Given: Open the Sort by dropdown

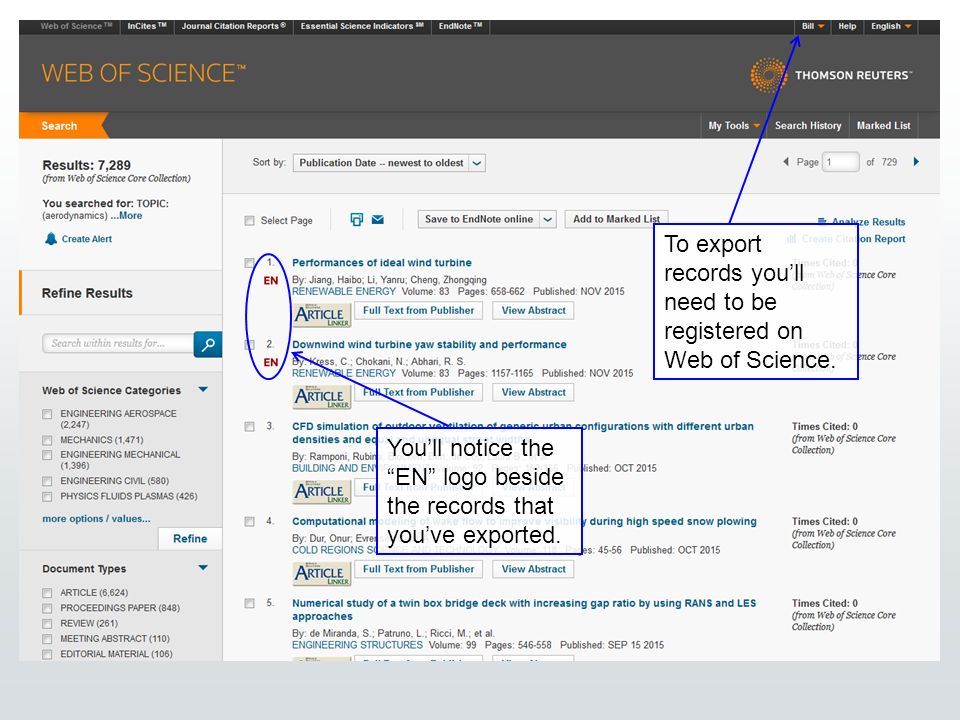Looking at the screenshot, I should (389, 163).
